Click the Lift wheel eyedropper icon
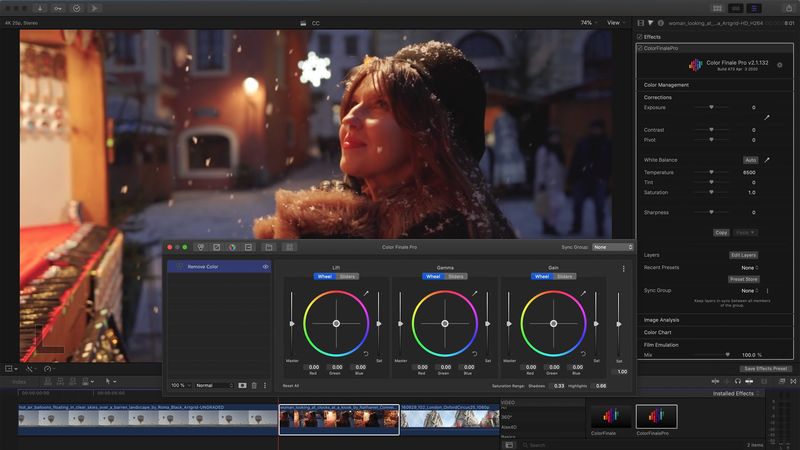The width and height of the screenshot is (800, 450). 366,293
